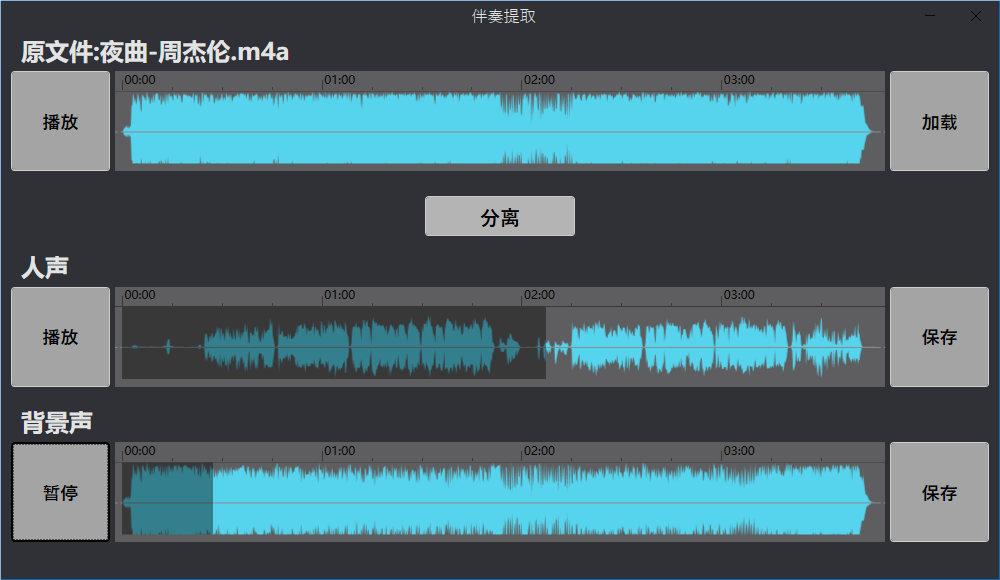Screen dimensions: 1000x580
Task: Save the 人声 vocal track
Action: tap(939, 337)
